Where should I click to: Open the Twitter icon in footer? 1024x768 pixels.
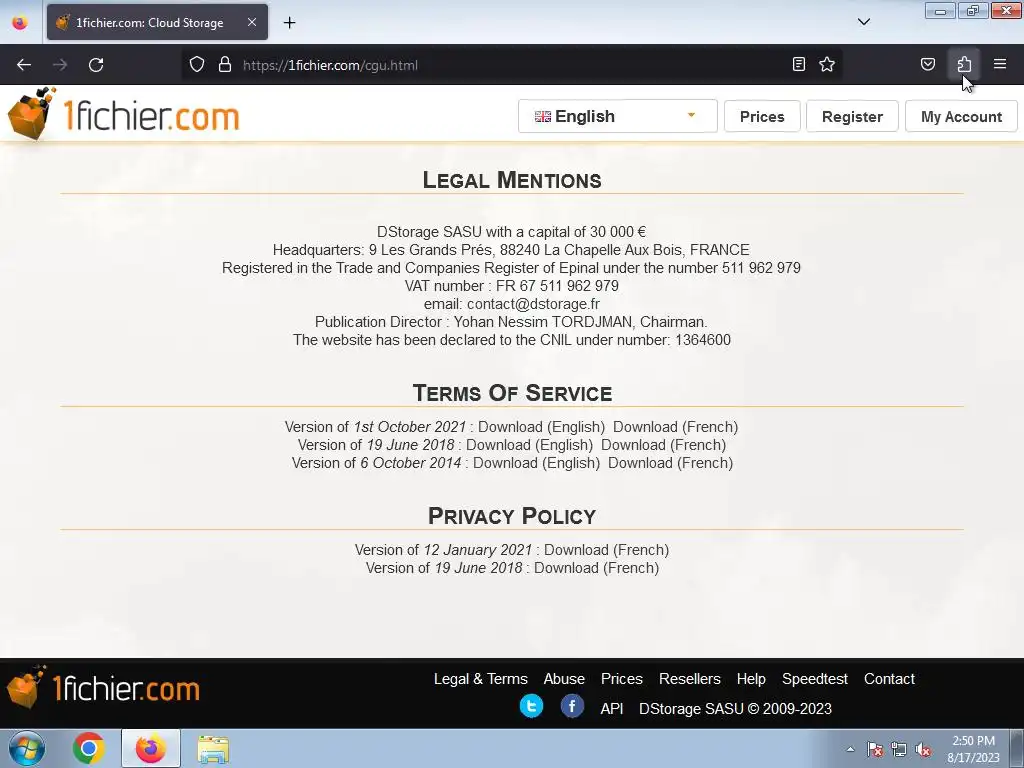point(531,707)
